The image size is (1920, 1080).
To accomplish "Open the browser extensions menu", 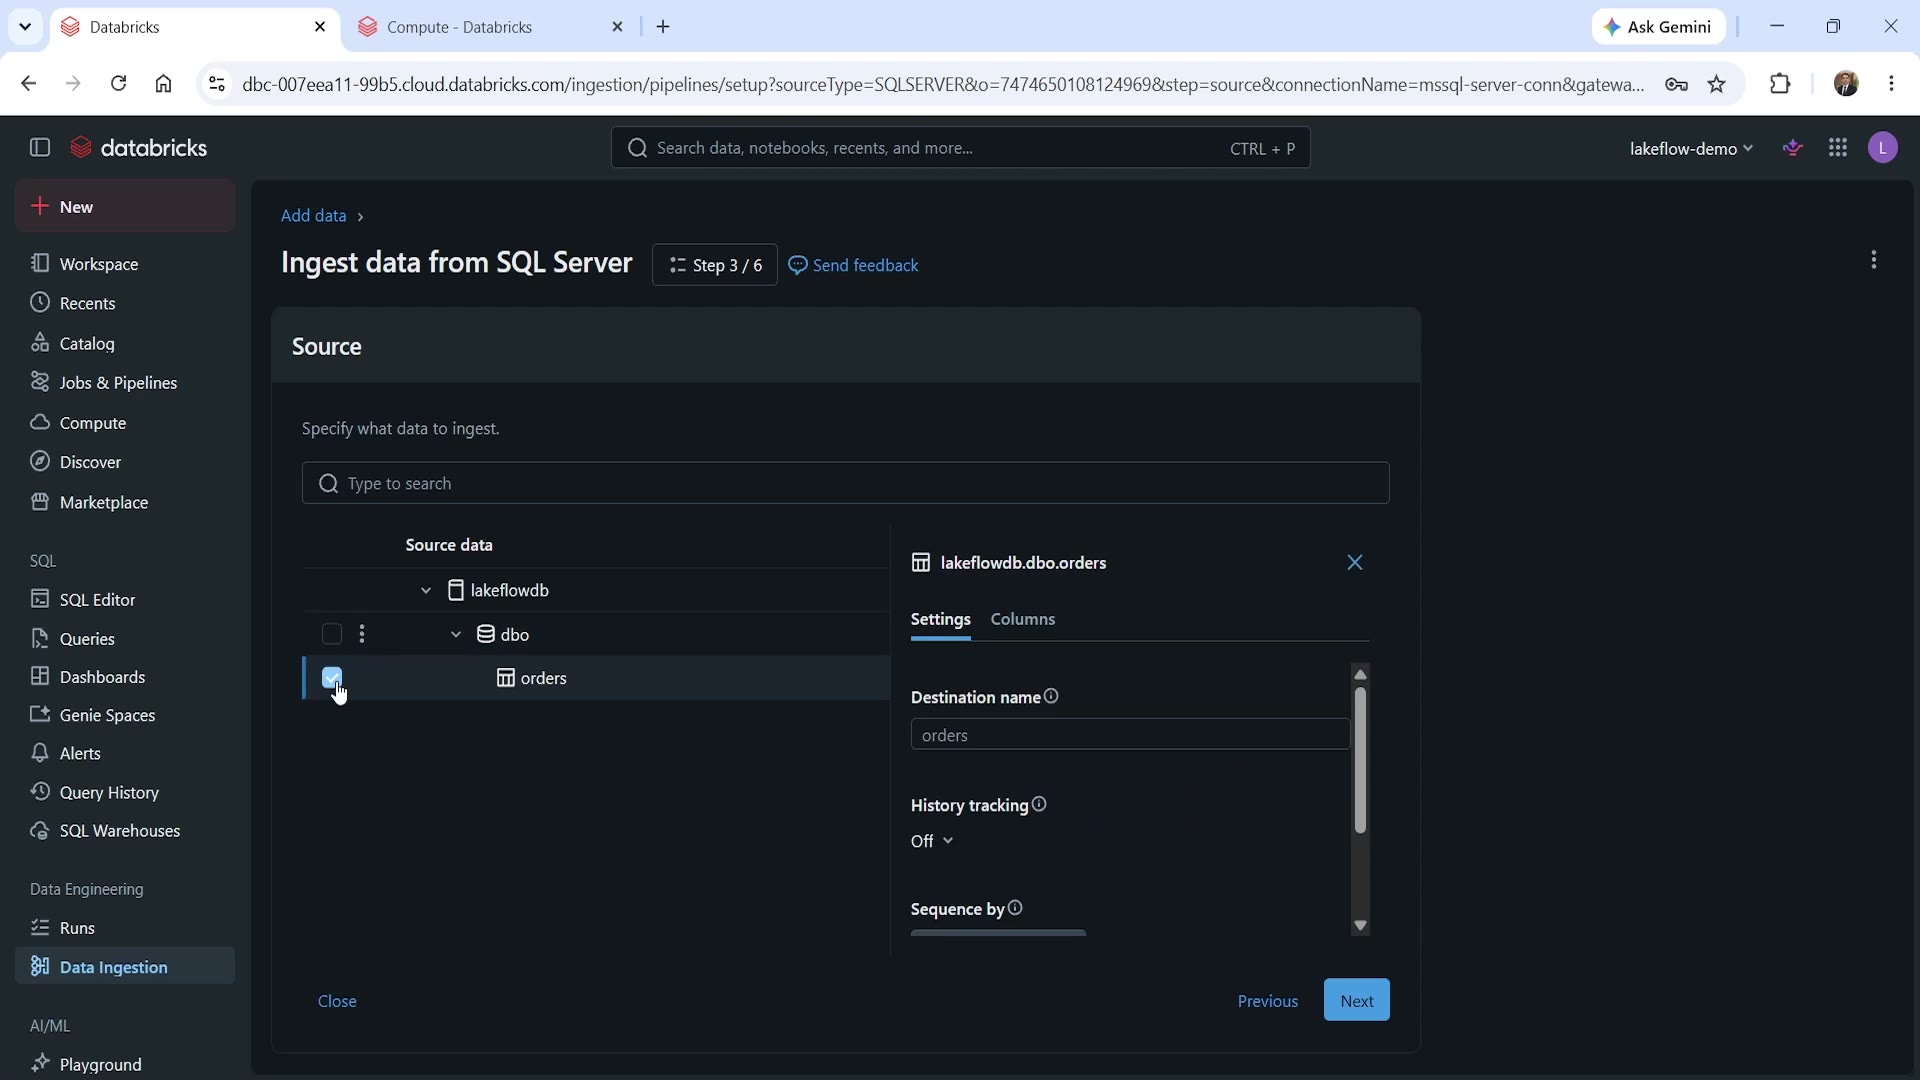I will 1780,84.
